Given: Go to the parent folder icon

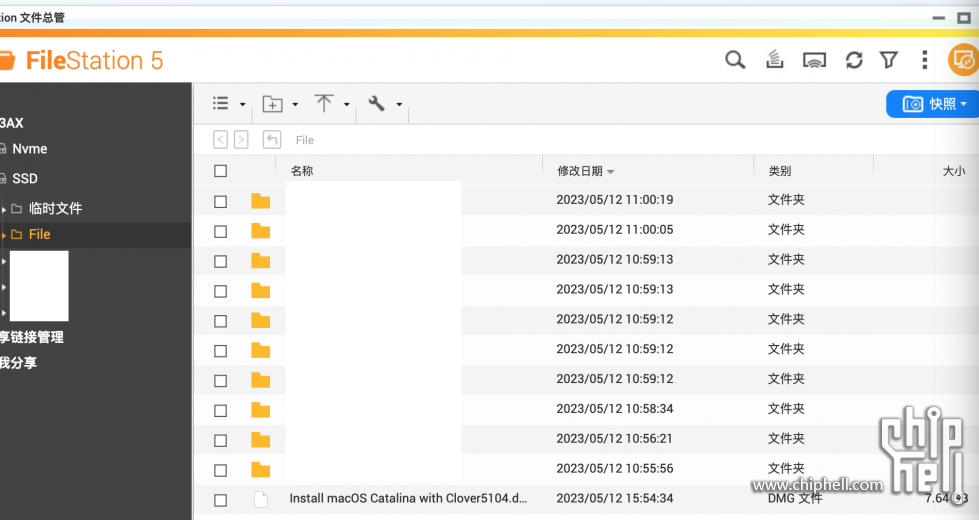Looking at the screenshot, I should pyautogui.click(x=272, y=139).
